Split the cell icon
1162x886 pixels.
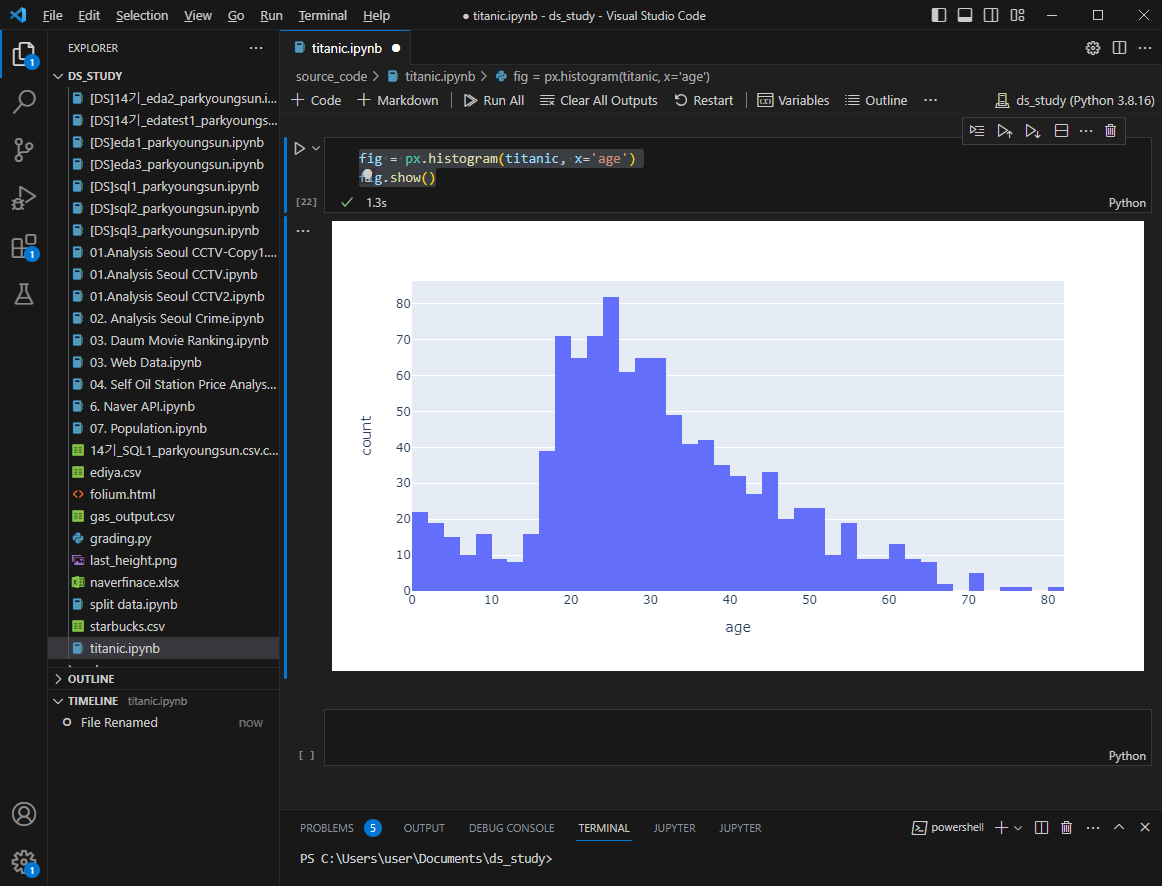1061,130
